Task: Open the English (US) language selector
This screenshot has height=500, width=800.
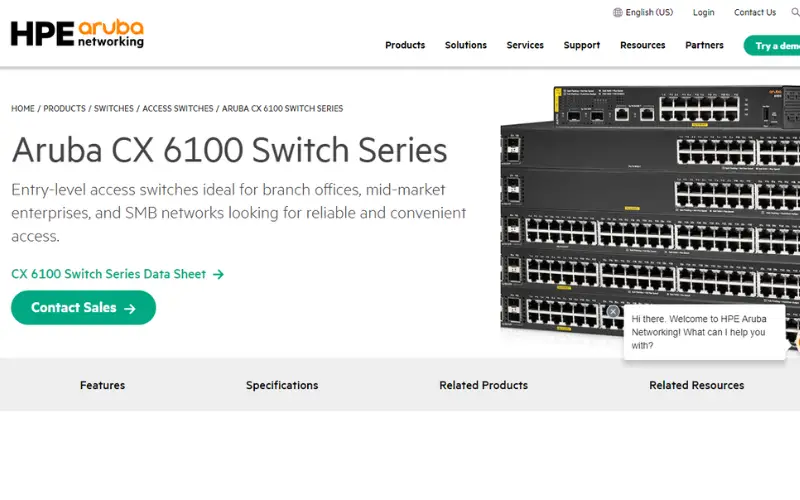Action: click(643, 12)
